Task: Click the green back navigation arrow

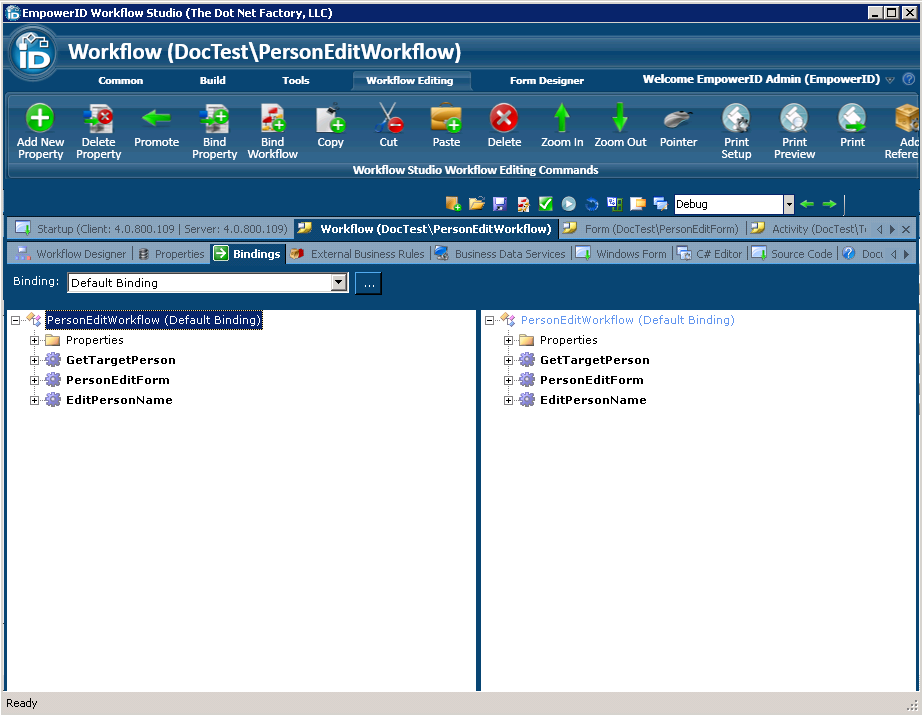Action: pyautogui.click(x=808, y=203)
